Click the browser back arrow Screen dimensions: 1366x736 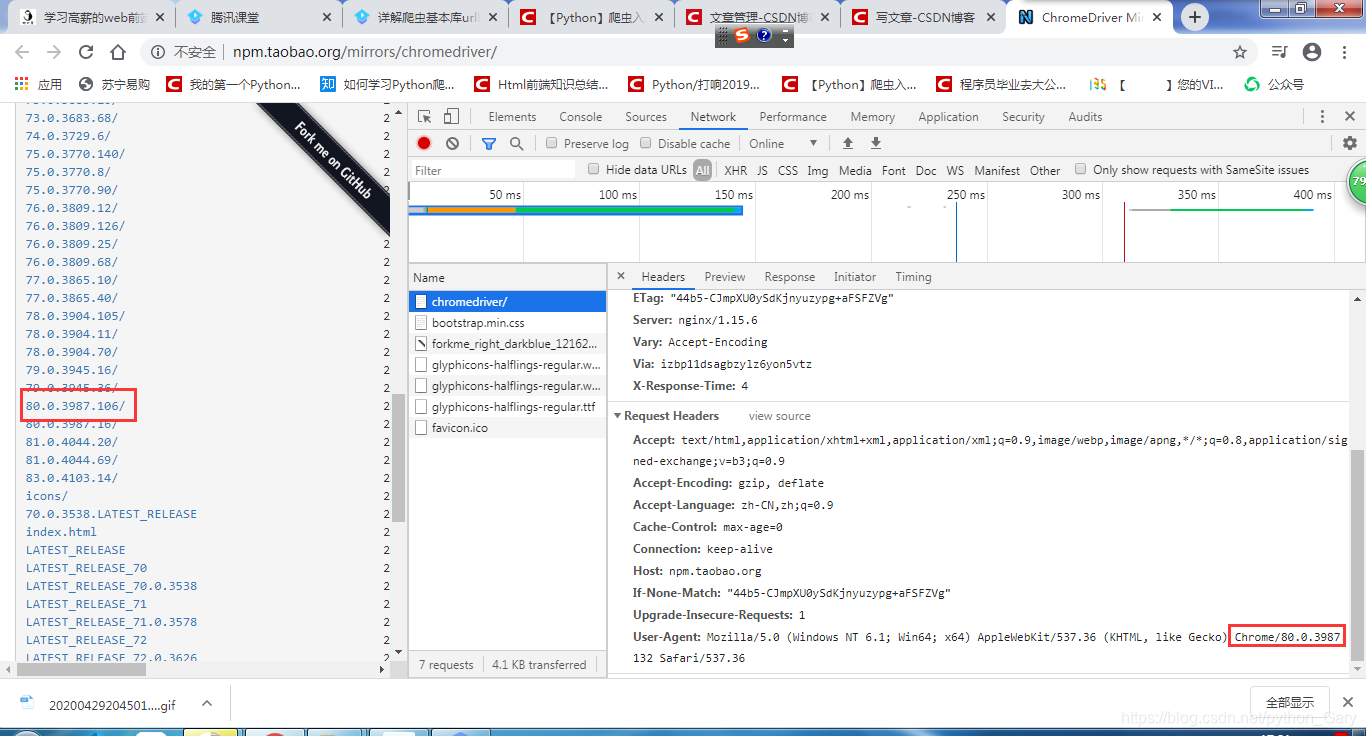tap(22, 52)
